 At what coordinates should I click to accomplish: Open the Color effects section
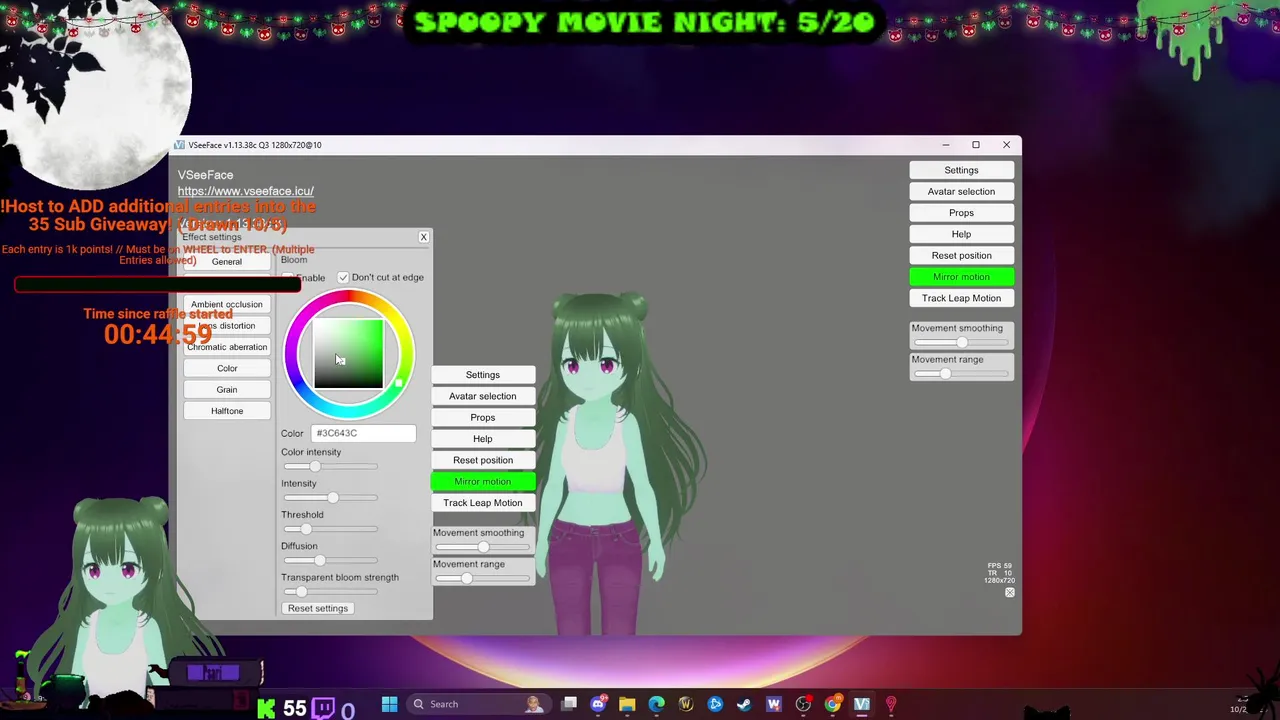[x=227, y=368]
